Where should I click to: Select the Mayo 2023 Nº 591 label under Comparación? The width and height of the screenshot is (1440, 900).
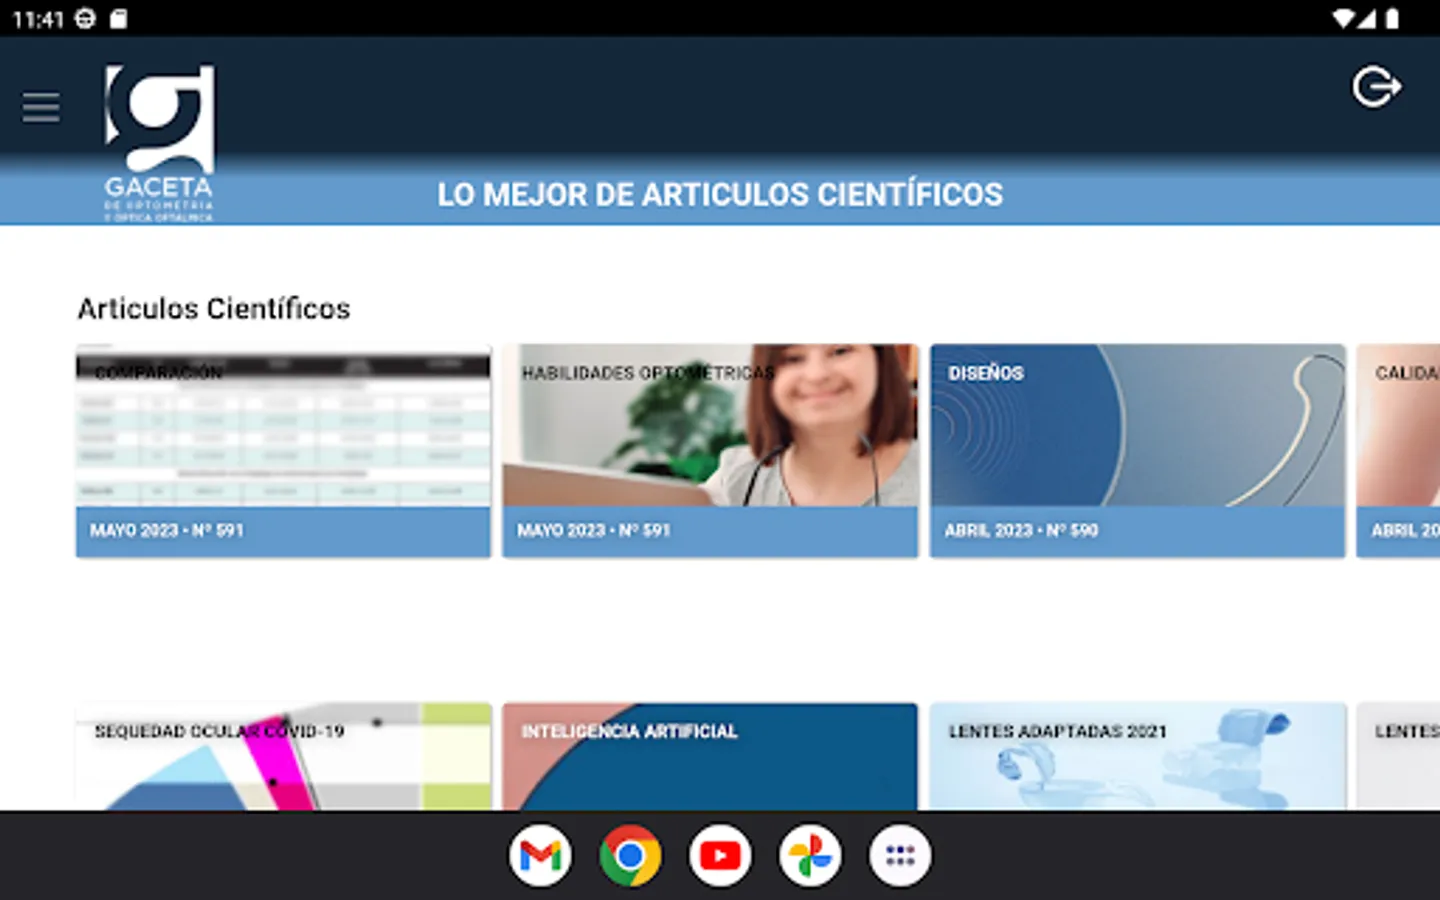tap(167, 531)
